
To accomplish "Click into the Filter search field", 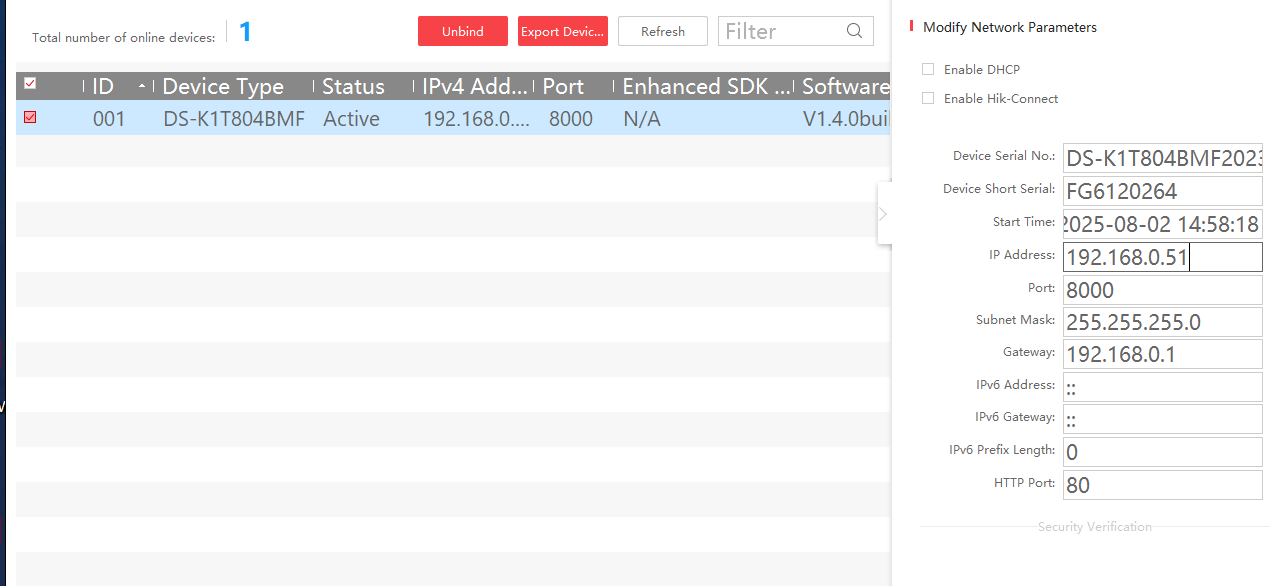I will click(780, 31).
